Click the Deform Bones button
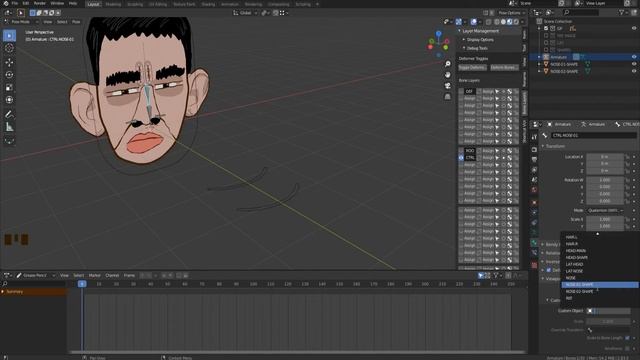640x360 pixels. (x=504, y=67)
